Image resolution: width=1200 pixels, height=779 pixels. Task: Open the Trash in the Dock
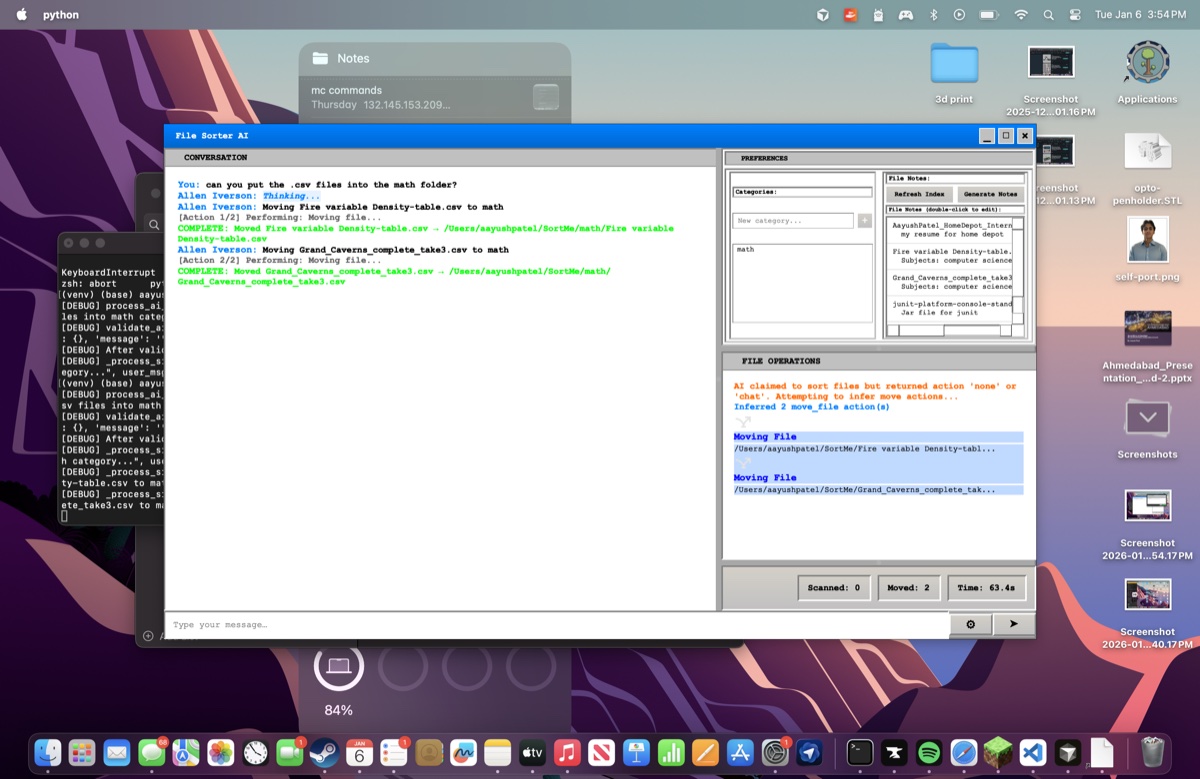(1153, 752)
